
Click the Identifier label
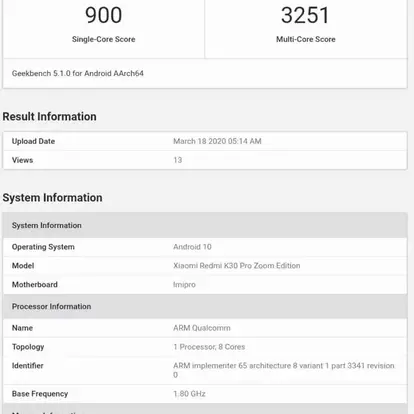[x=28, y=366]
